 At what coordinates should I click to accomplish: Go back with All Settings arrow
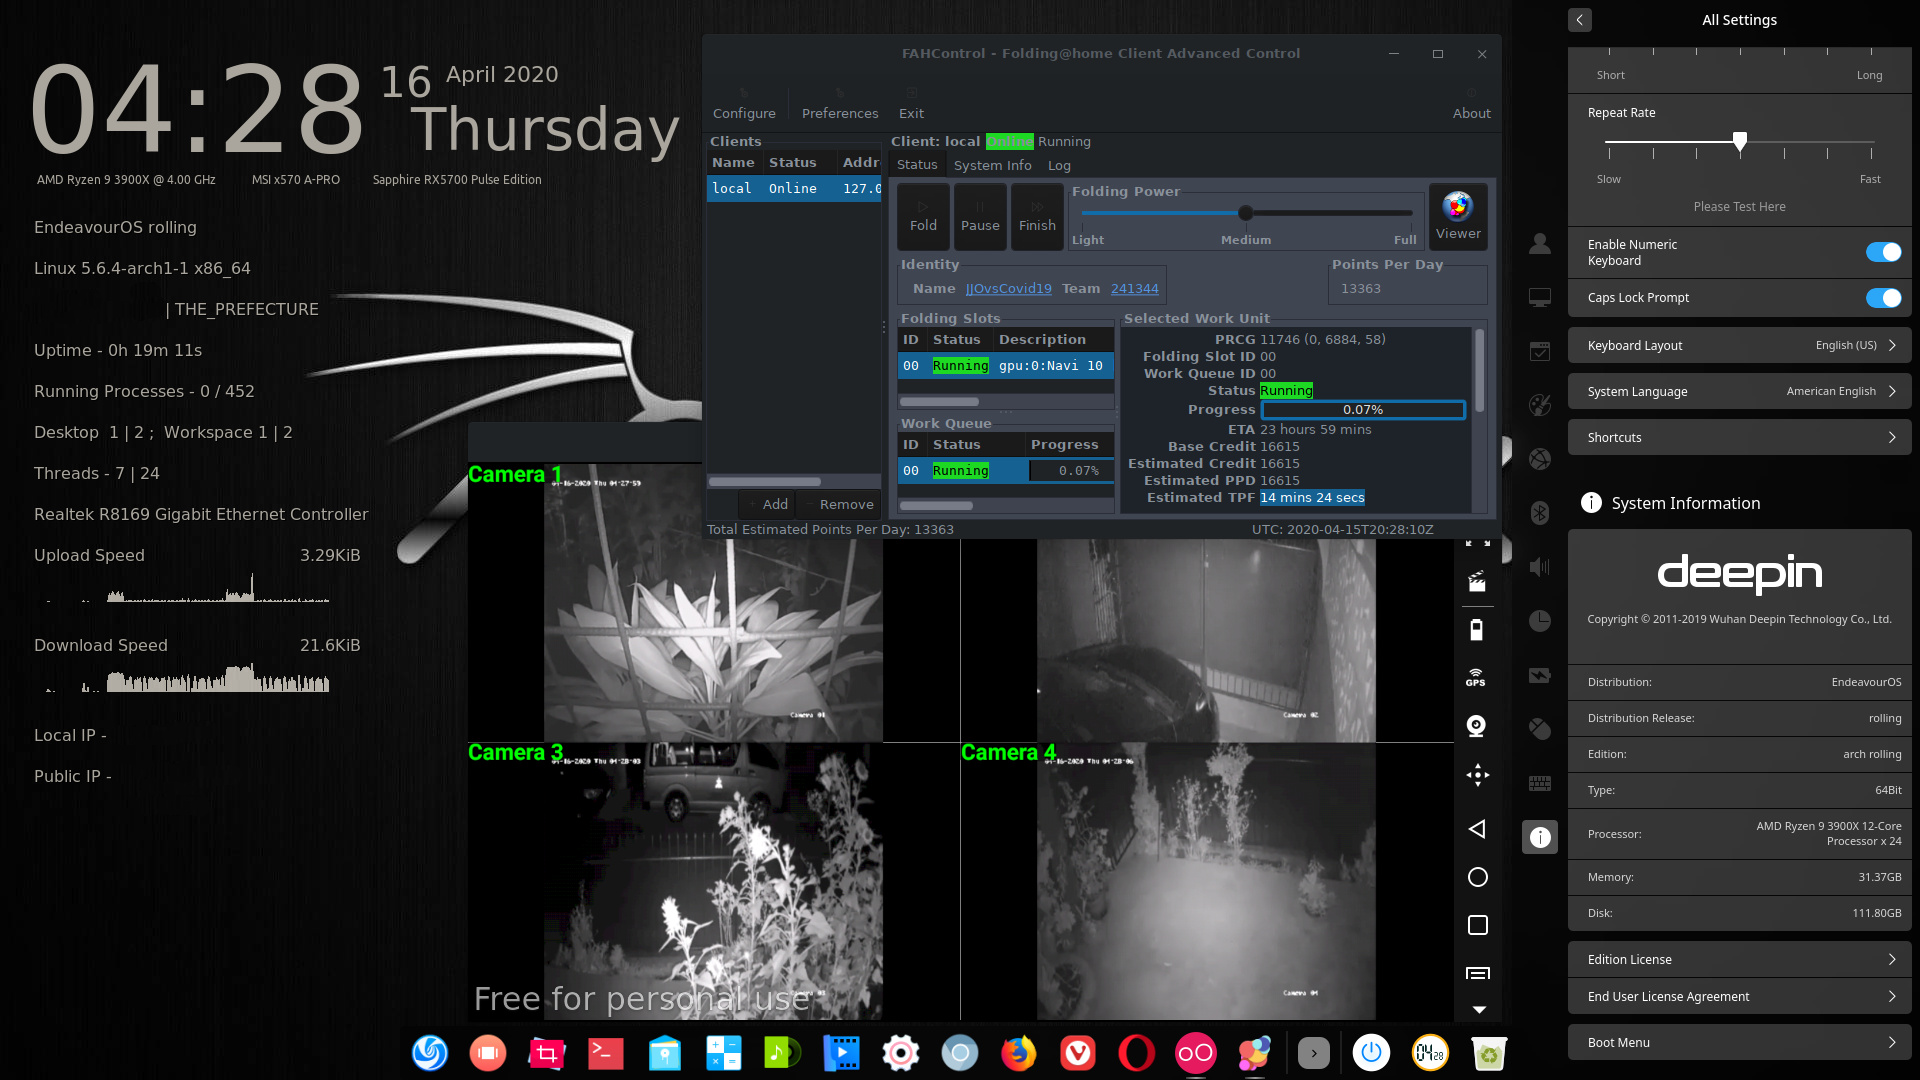coord(1580,20)
